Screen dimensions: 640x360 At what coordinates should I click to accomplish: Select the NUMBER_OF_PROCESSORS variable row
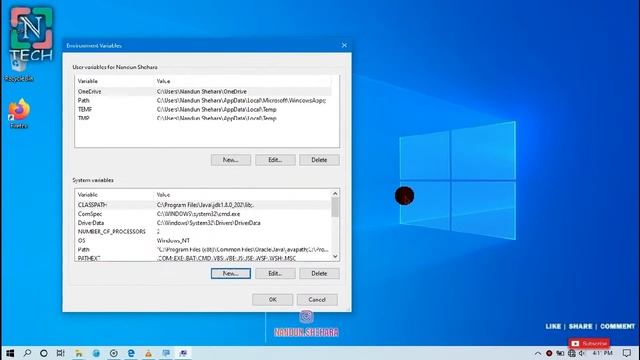(204, 232)
